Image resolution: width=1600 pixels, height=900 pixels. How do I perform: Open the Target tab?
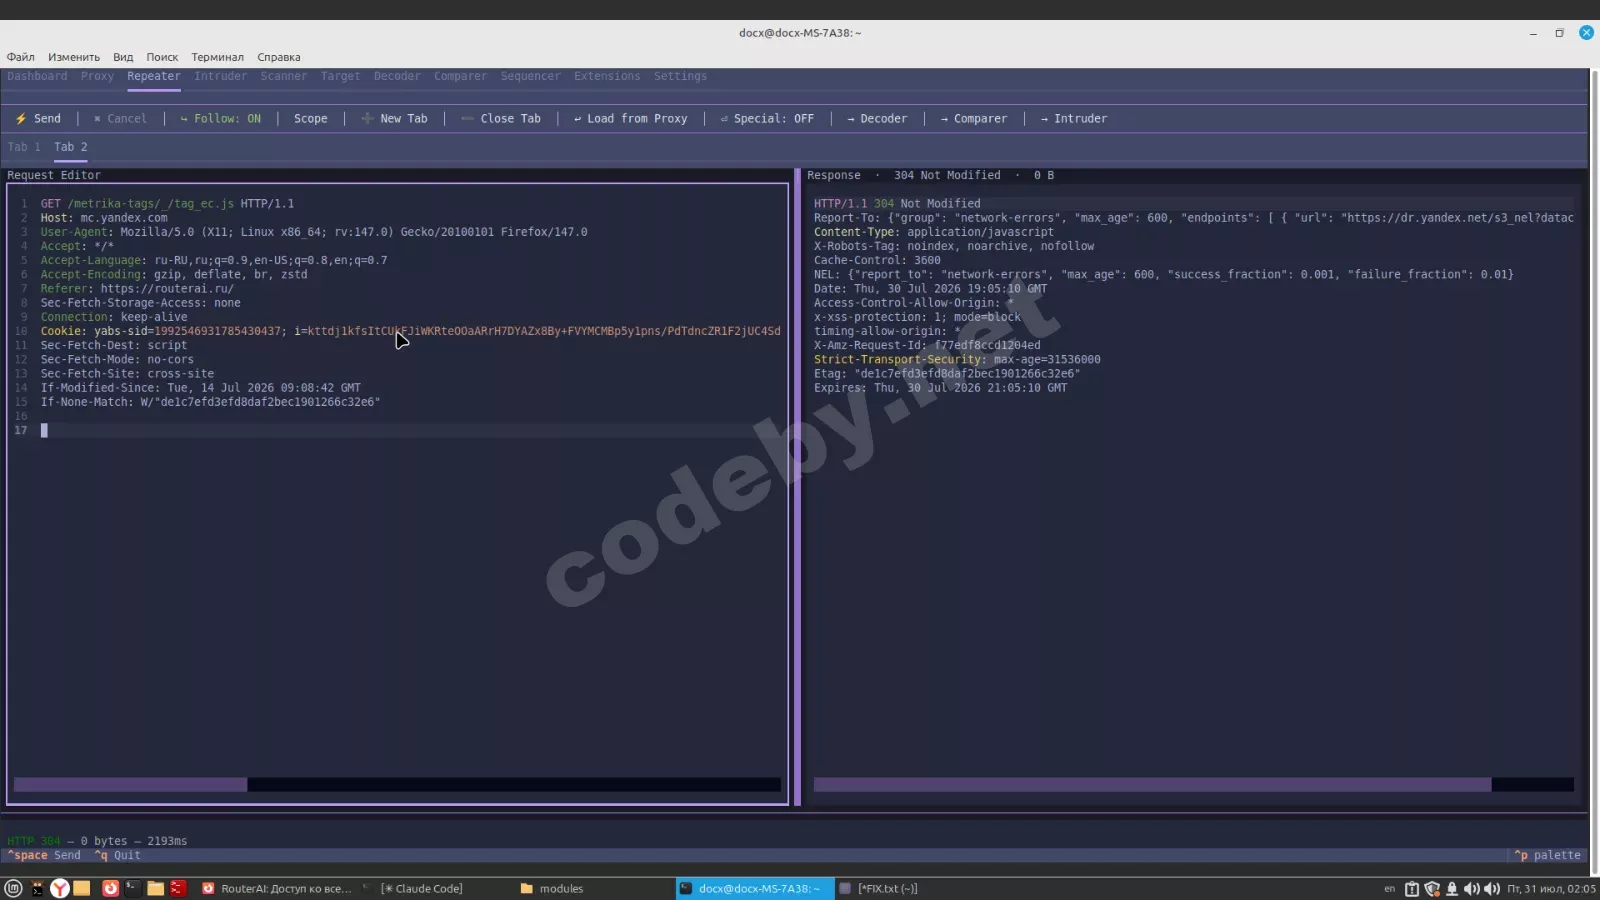pyautogui.click(x=340, y=76)
